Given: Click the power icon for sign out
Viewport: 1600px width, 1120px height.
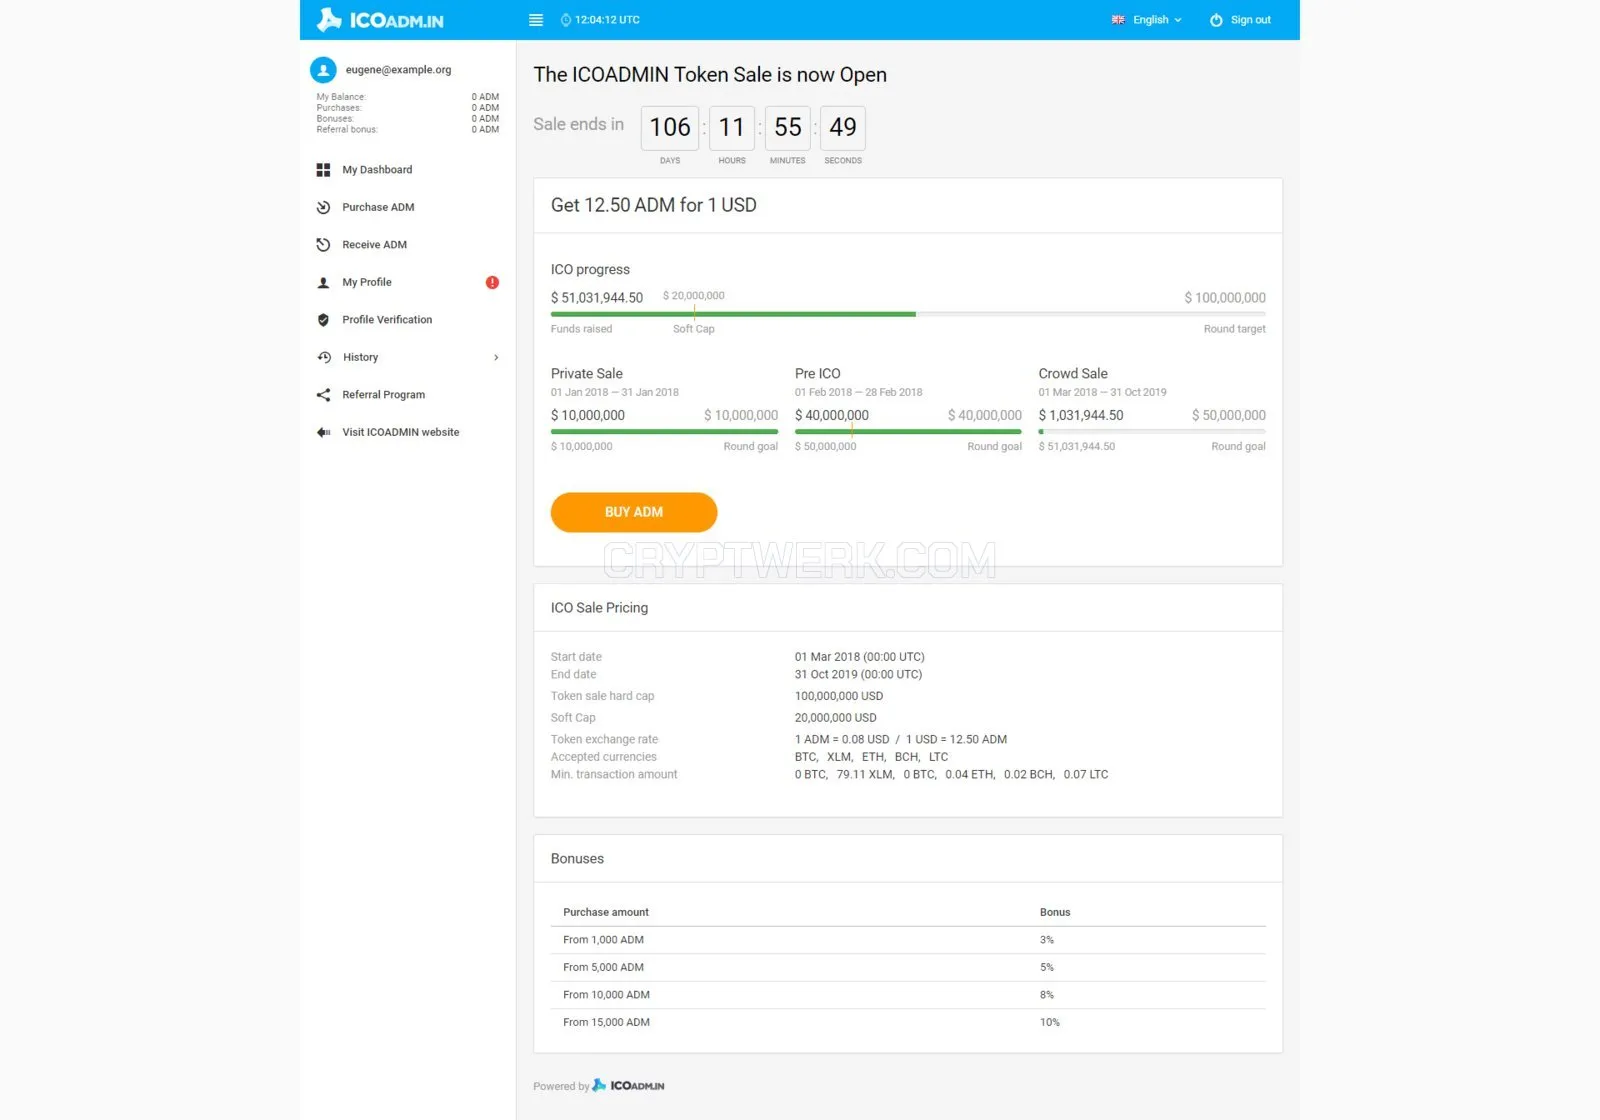Looking at the screenshot, I should click(x=1216, y=20).
